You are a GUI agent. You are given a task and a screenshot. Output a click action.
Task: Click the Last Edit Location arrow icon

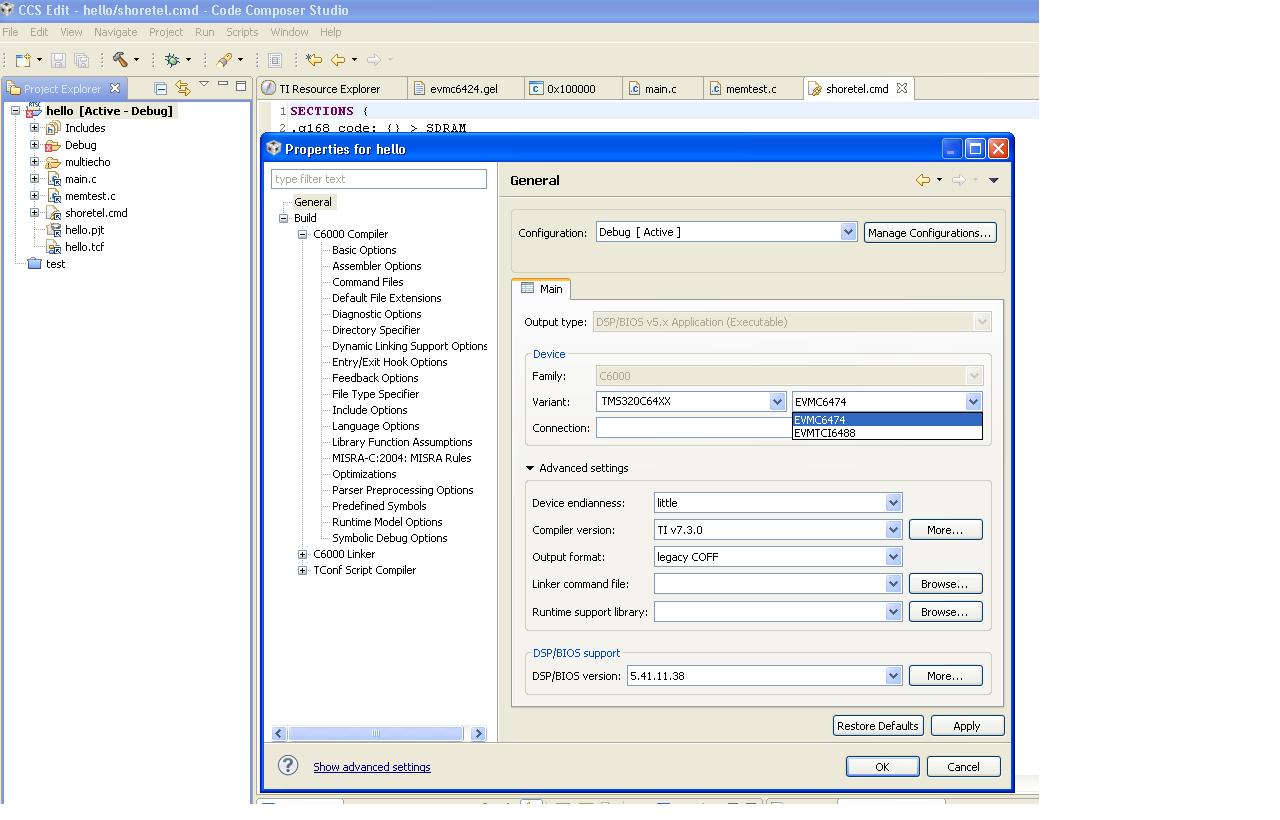314,60
